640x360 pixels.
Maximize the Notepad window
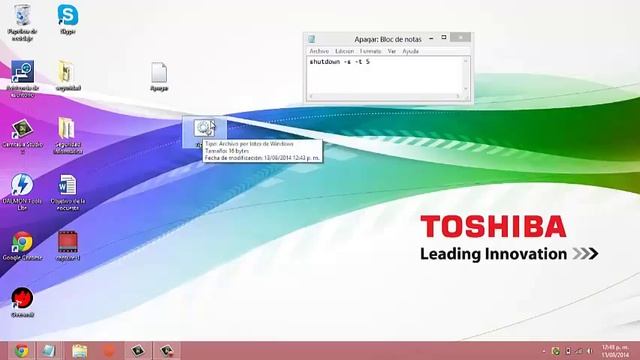tap(444, 38)
